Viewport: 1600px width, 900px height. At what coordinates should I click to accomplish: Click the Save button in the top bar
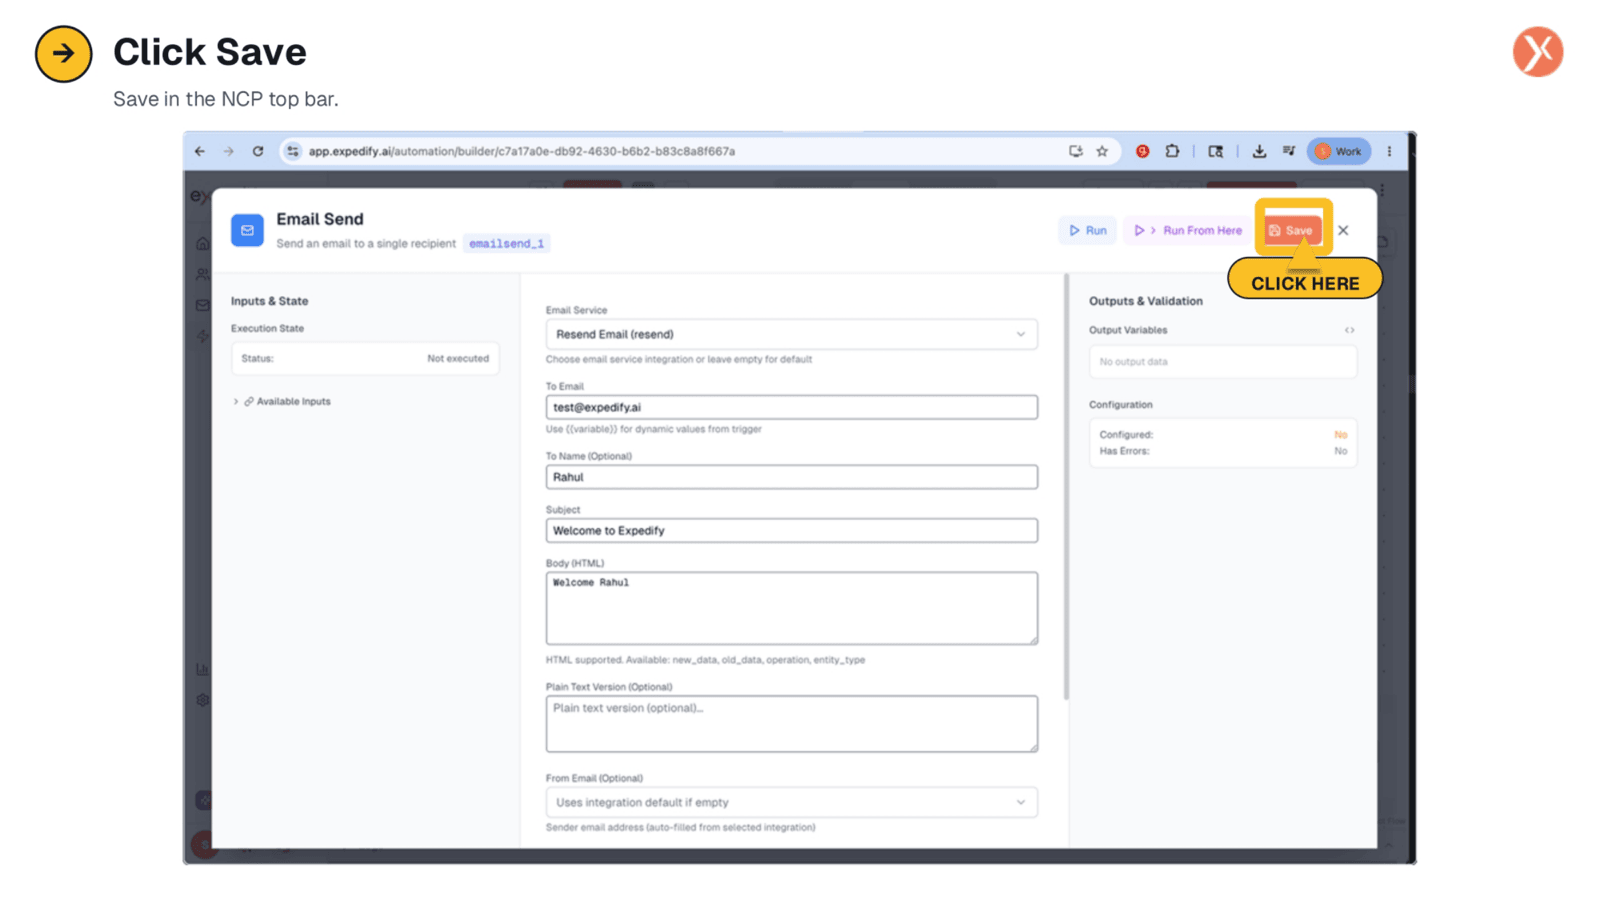point(1291,230)
